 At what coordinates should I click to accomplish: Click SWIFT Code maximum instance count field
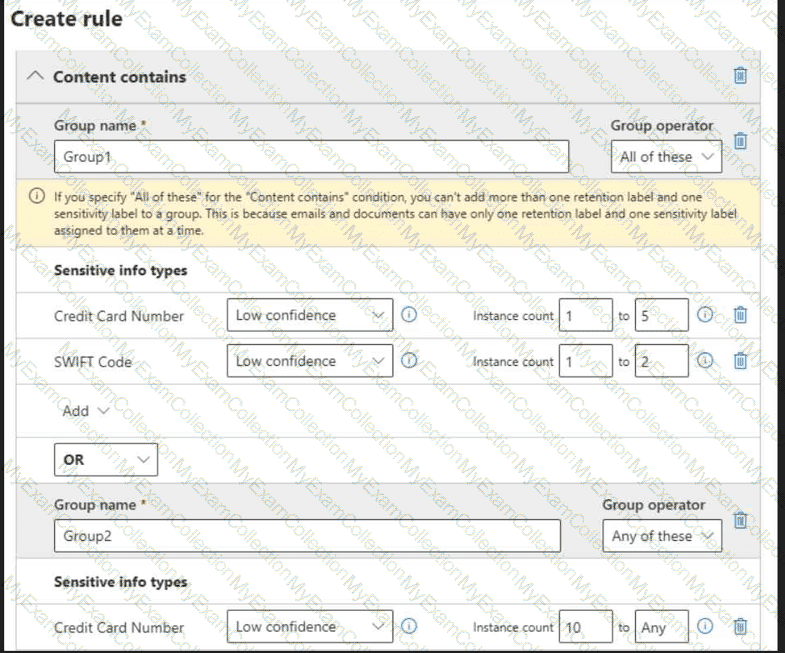660,361
